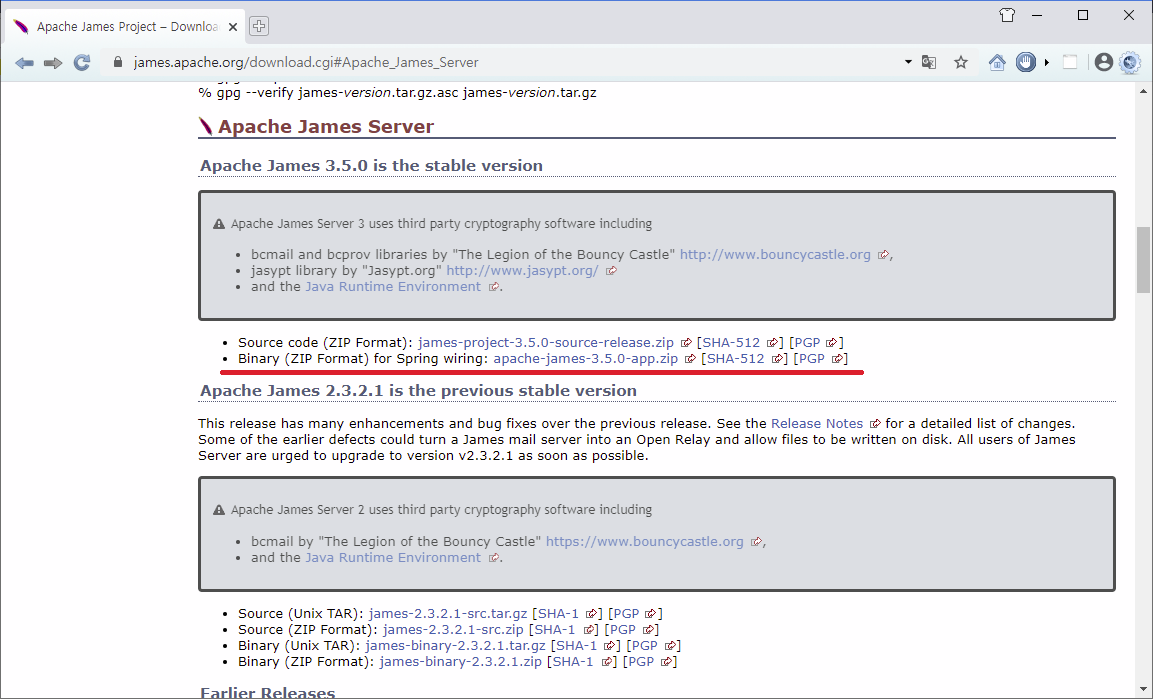This screenshot has height=699, width=1153.
Task: Minimize the browser window
Action: 1038,15
